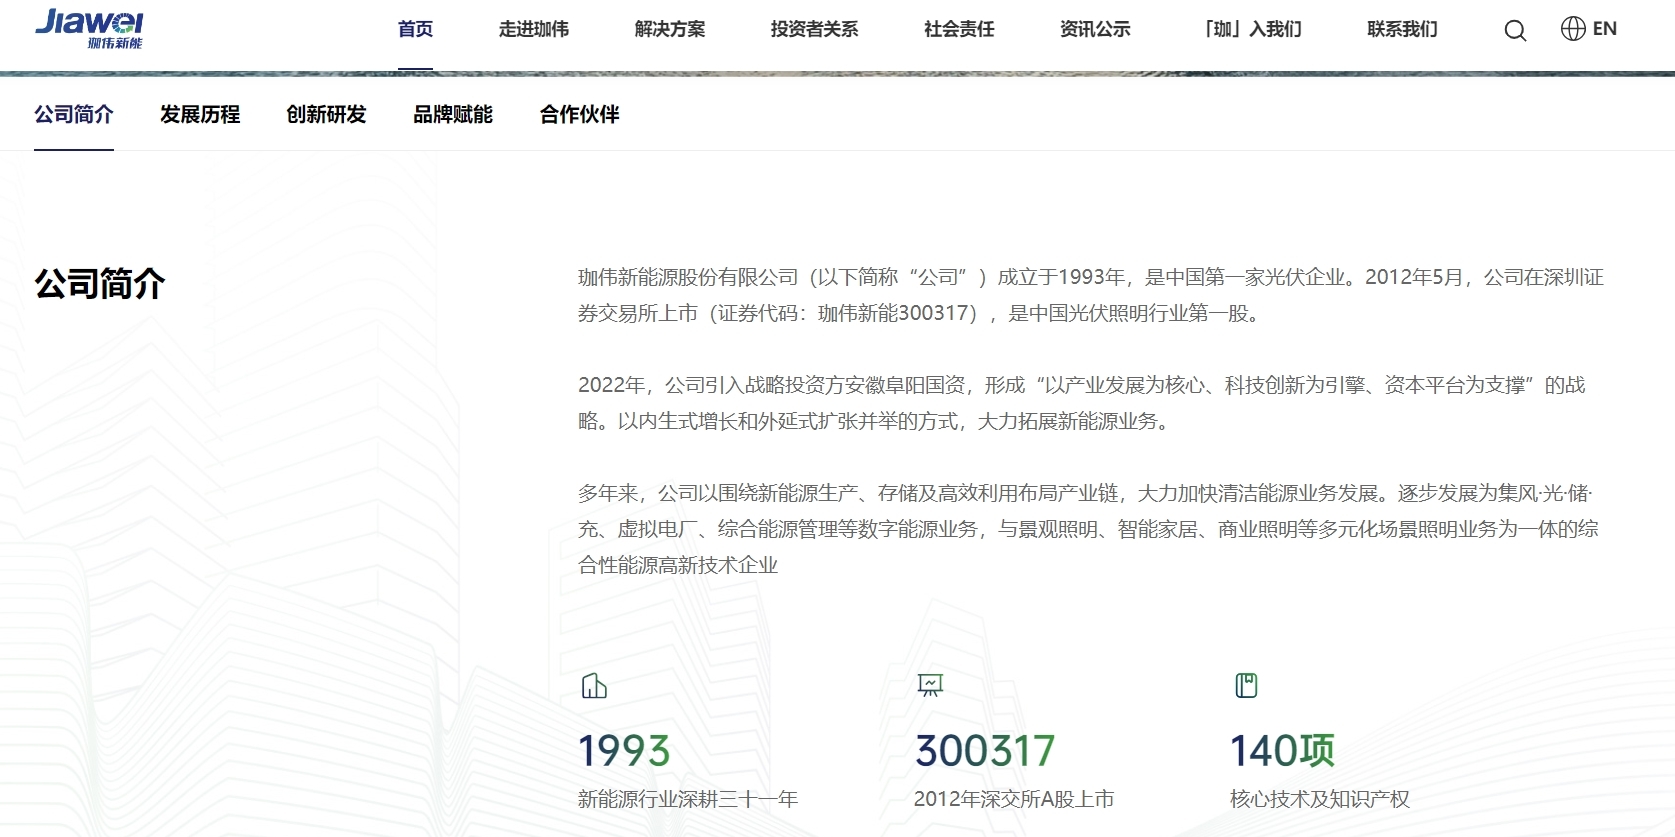Select the 公司简介 tab

pos(74,114)
